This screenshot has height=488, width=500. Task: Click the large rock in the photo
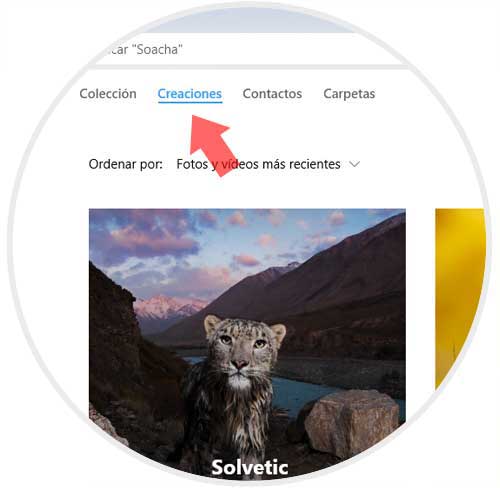tap(352, 423)
